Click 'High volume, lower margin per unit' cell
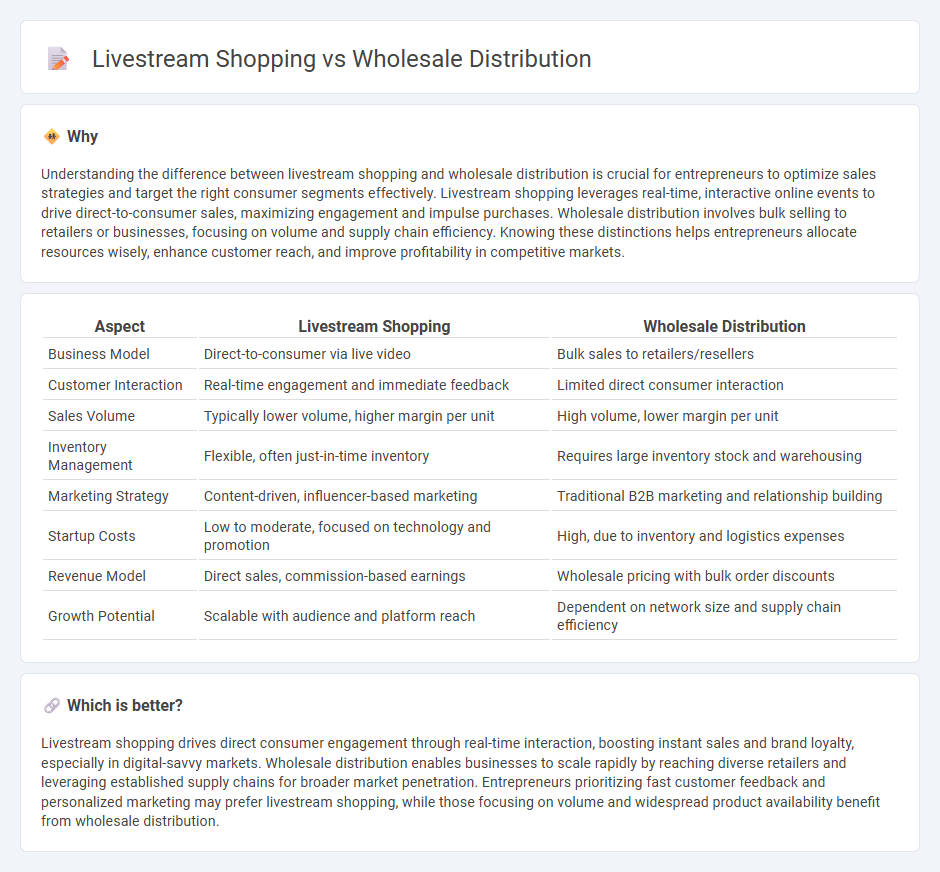940x872 pixels. (x=667, y=417)
